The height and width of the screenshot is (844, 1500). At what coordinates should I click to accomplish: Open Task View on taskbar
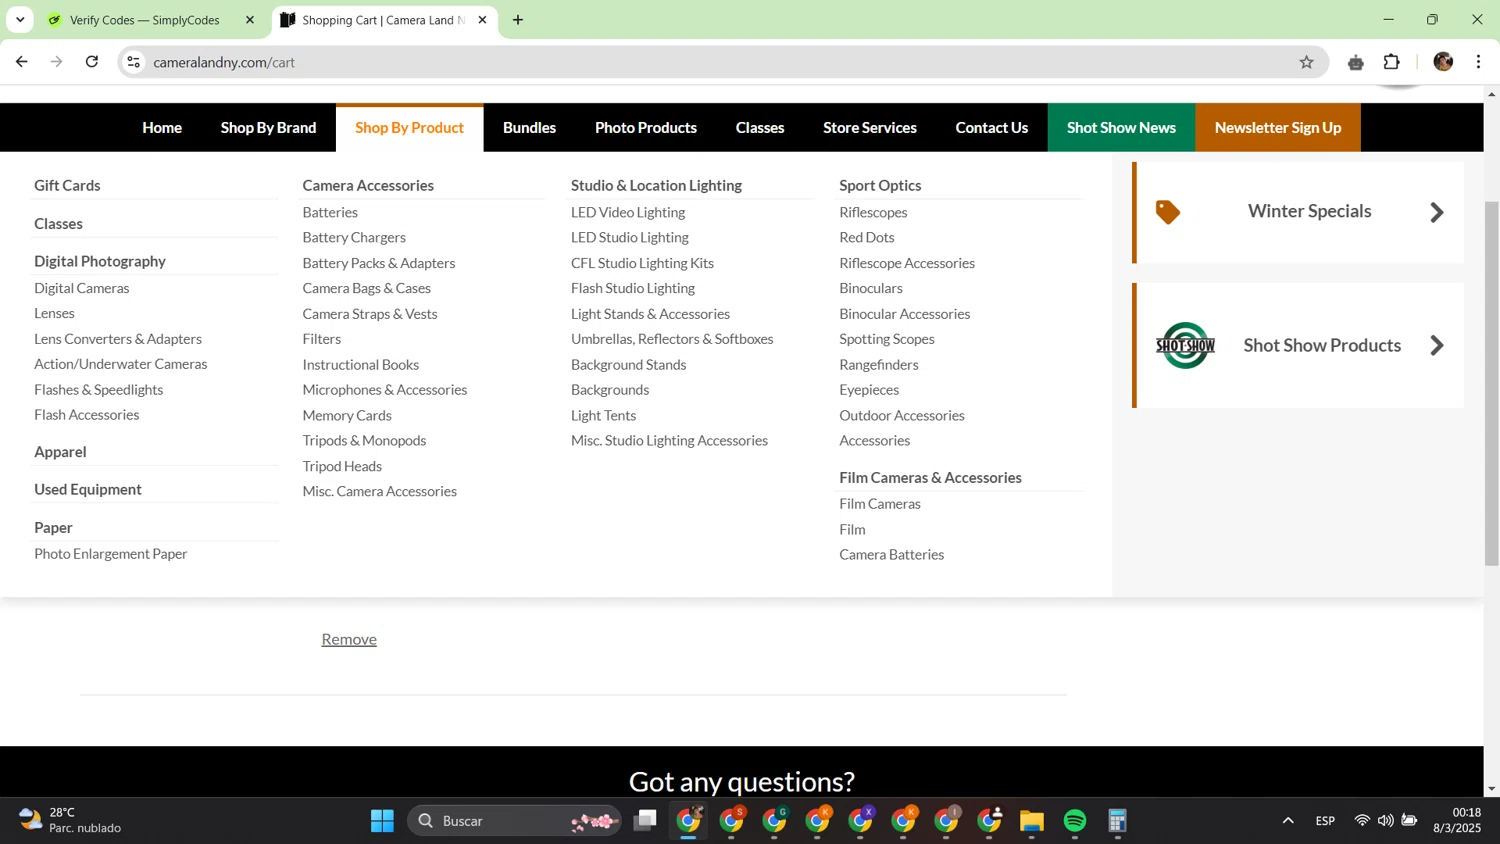click(645, 821)
